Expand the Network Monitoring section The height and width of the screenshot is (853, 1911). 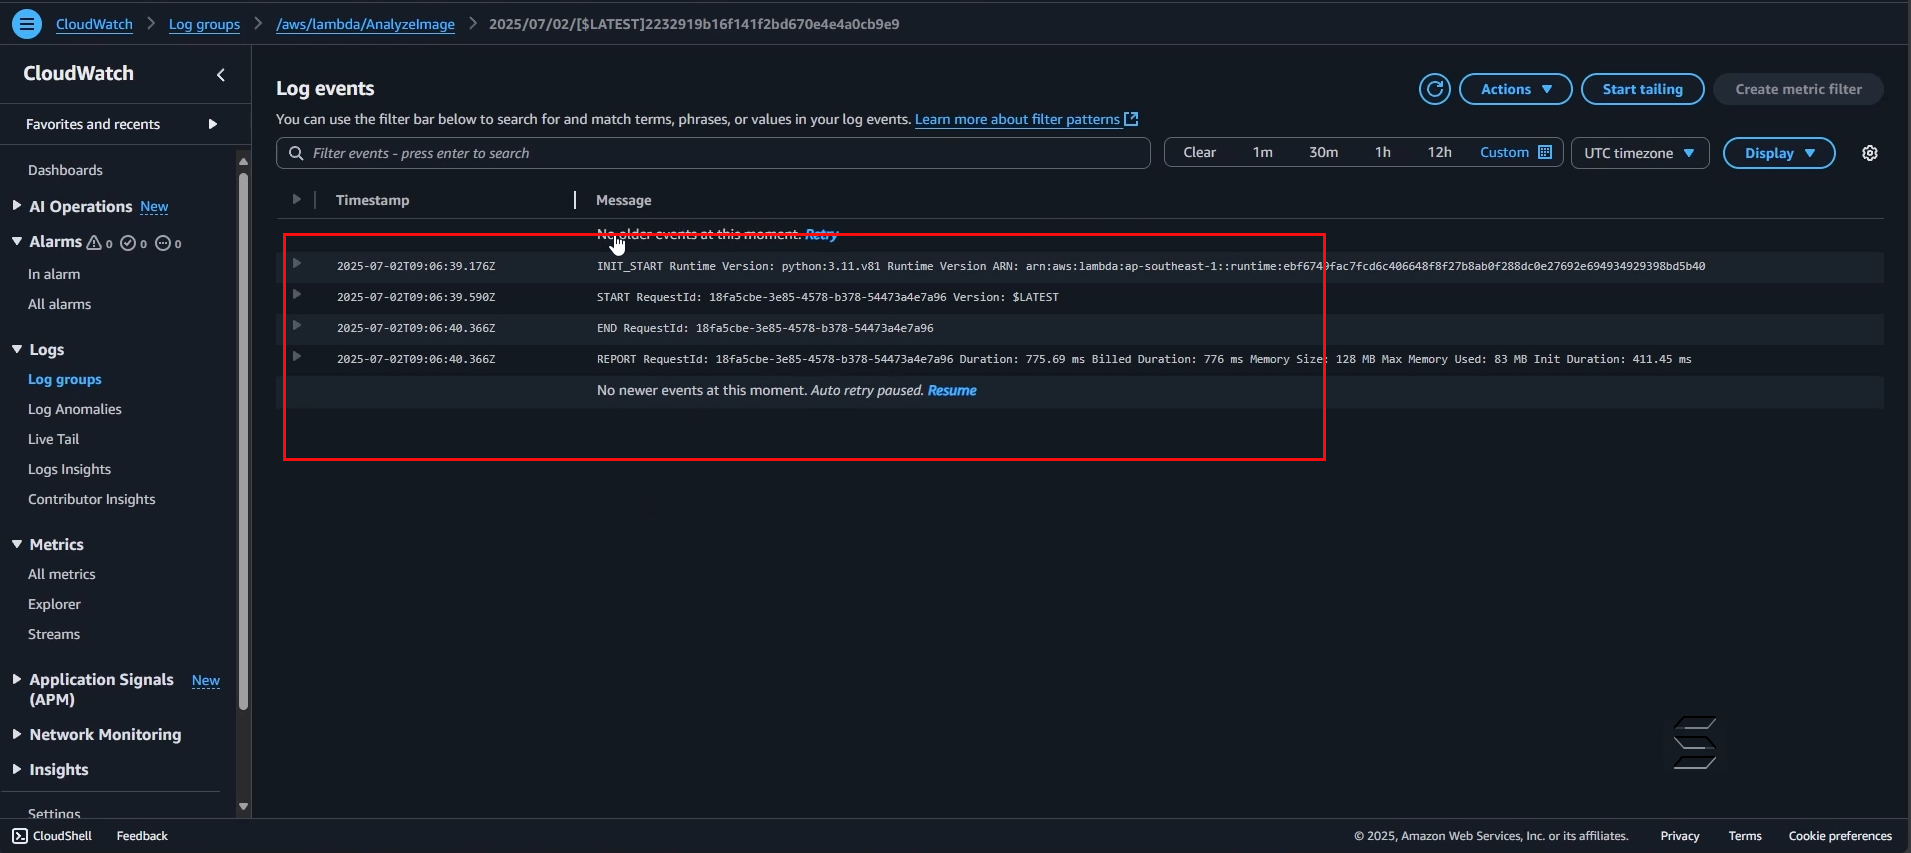coord(17,734)
